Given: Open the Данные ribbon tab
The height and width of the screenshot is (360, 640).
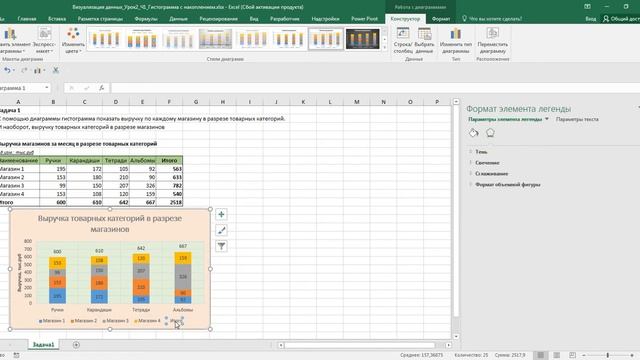Looking at the screenshot, I should pos(178,19).
